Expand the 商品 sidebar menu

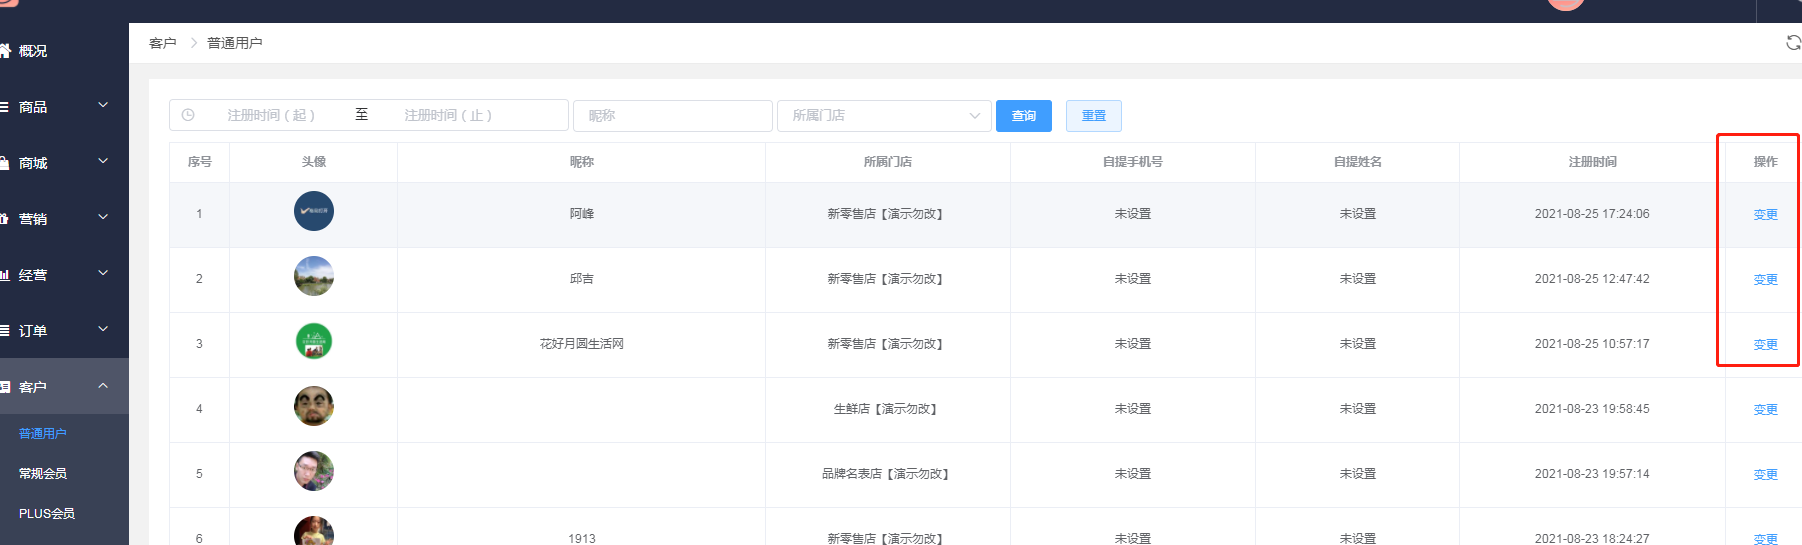(64, 107)
